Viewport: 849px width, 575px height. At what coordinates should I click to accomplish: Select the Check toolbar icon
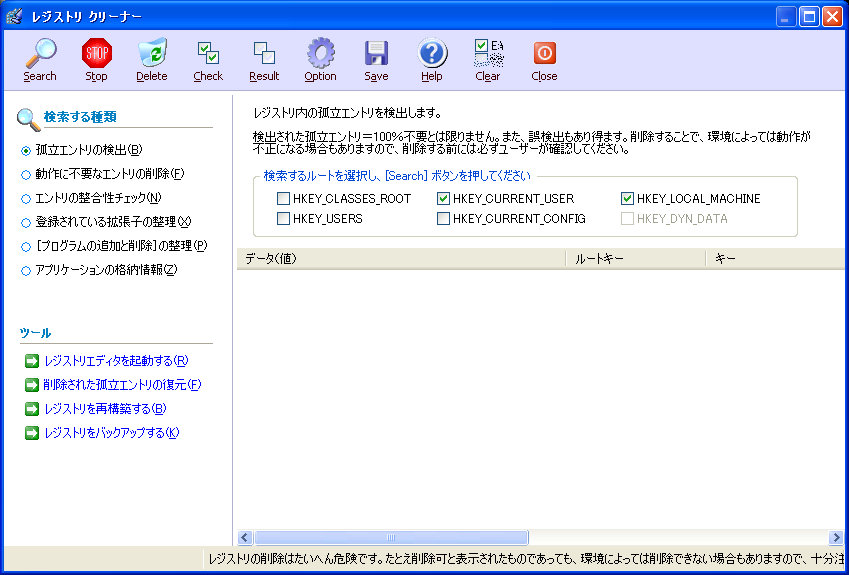(208, 55)
